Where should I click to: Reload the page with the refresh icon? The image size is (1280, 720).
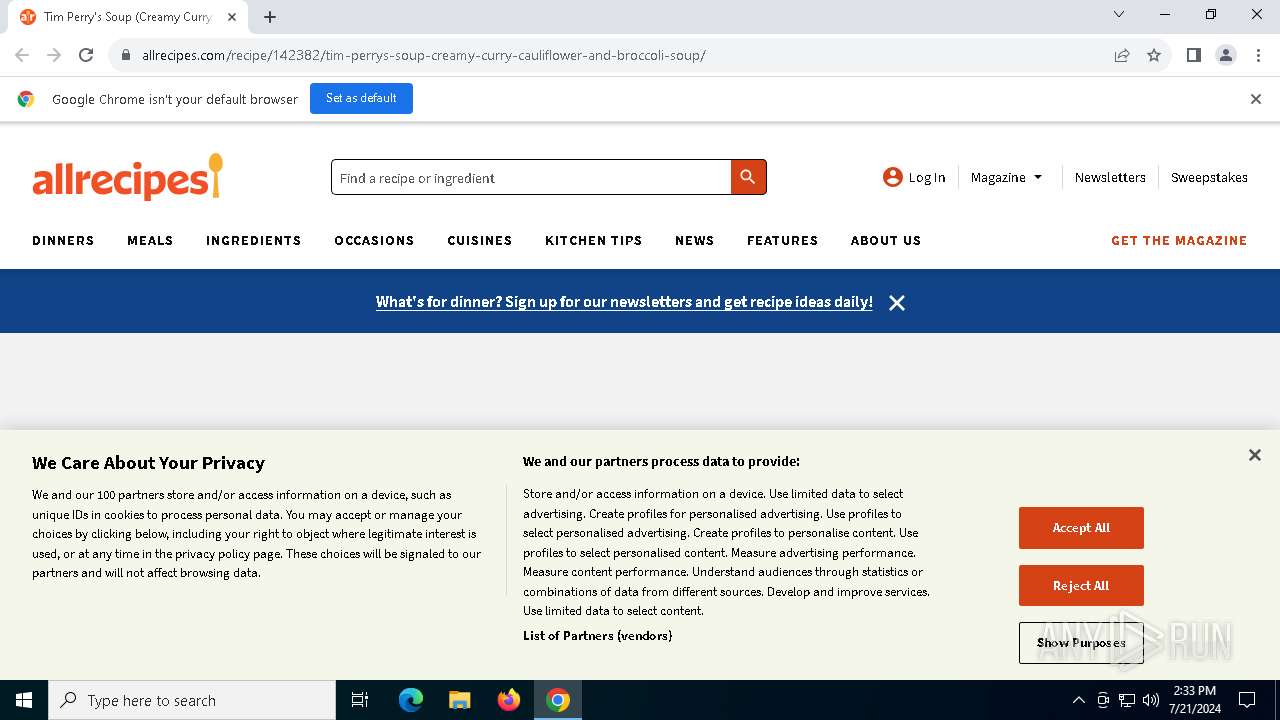(86, 55)
